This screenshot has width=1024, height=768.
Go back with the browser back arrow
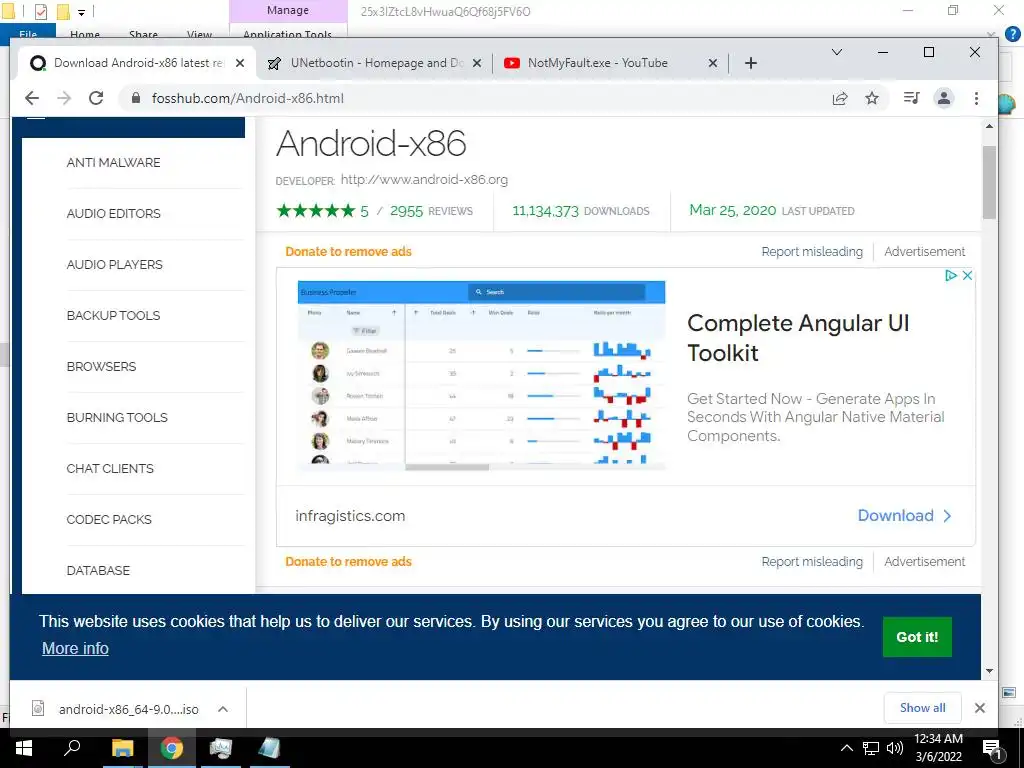click(31, 98)
